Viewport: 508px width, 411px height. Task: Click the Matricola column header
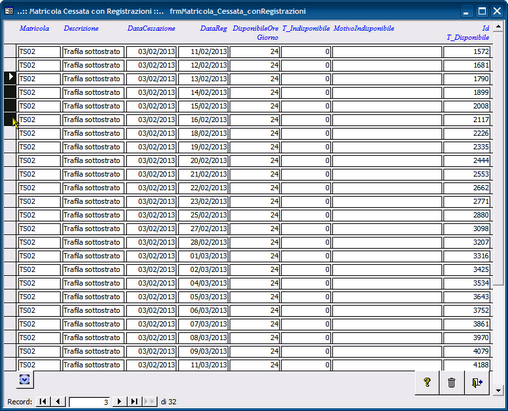[34, 28]
